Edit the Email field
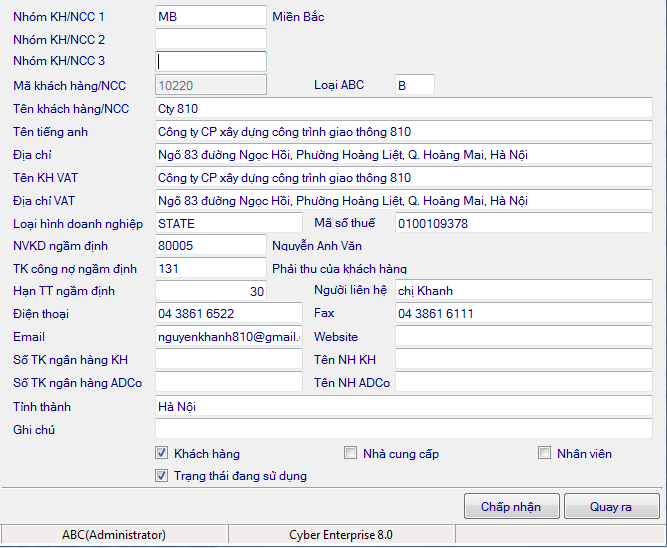The width and height of the screenshot is (667, 548). (x=228, y=336)
